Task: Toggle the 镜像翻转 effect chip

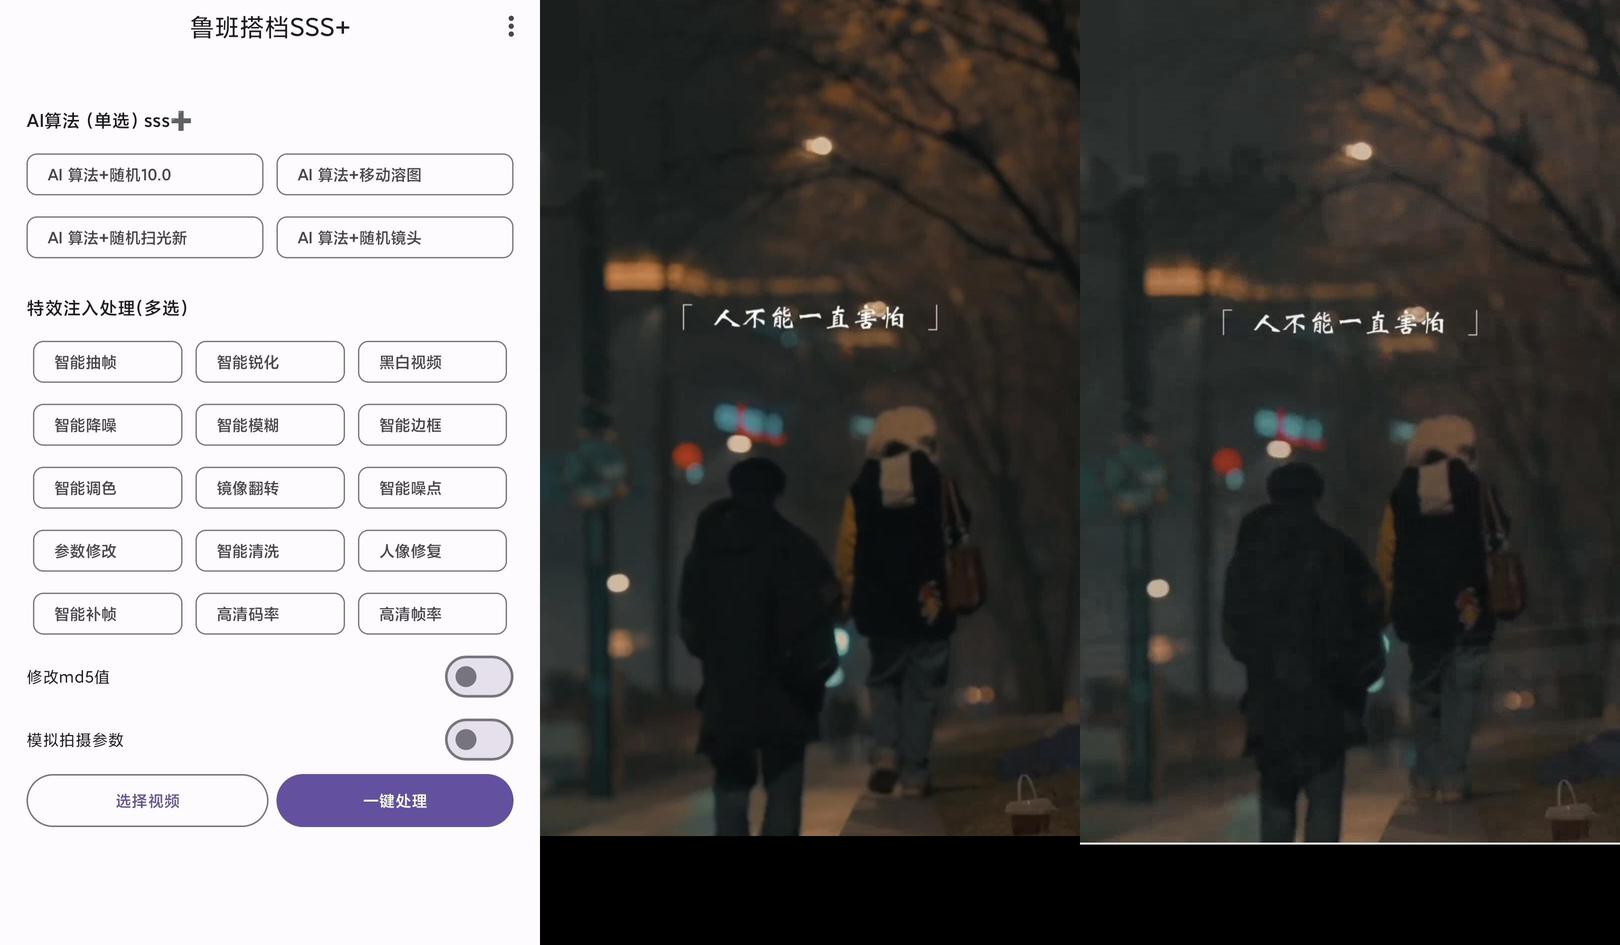Action: click(x=270, y=488)
